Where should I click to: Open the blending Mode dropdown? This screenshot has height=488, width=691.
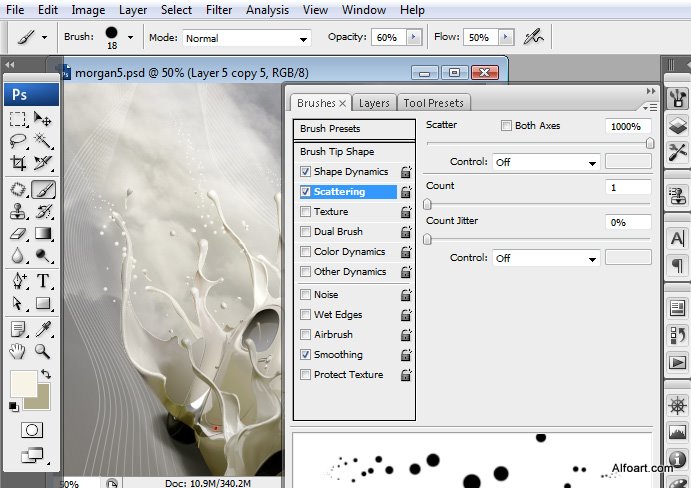(246, 38)
